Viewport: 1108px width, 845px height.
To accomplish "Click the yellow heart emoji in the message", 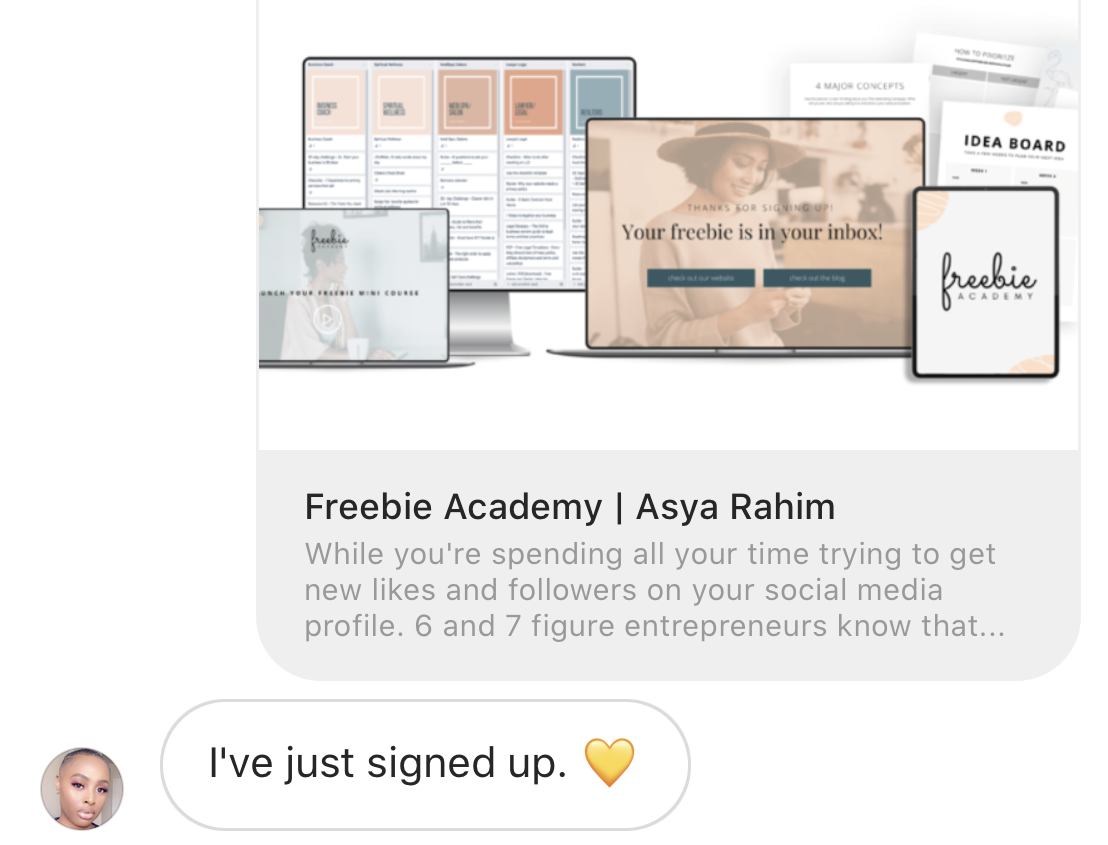I will [609, 762].
